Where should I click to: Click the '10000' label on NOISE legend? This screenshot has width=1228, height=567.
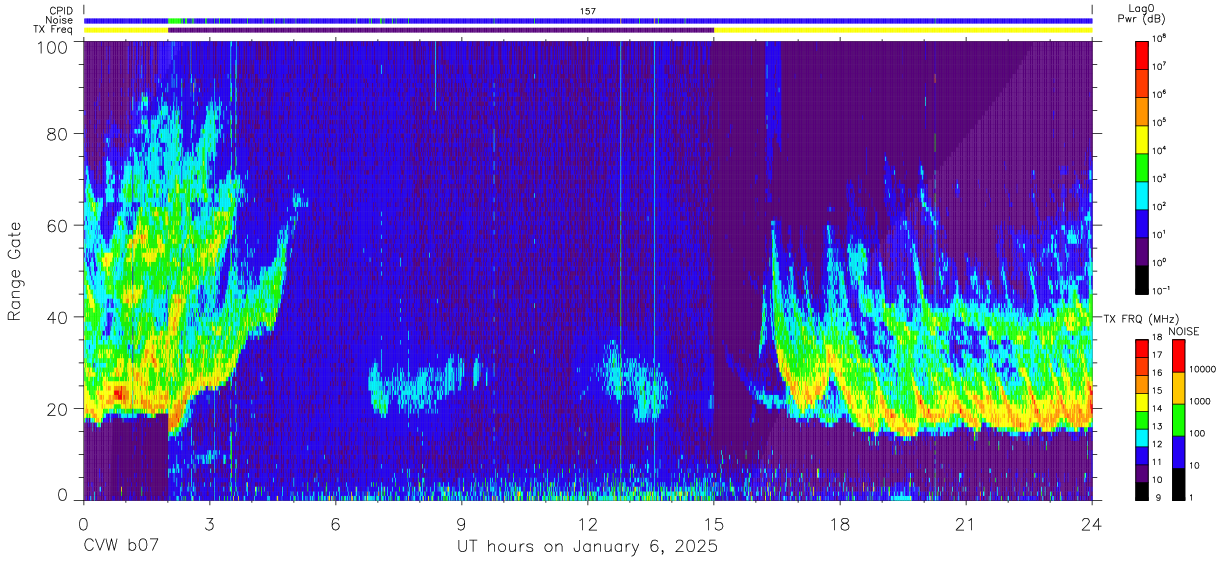point(1203,371)
